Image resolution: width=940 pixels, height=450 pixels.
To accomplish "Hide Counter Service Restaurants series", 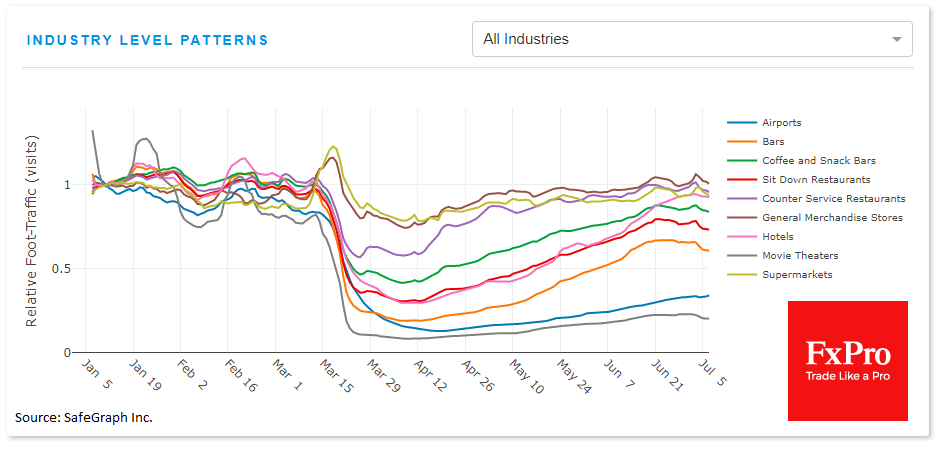I will click(833, 199).
